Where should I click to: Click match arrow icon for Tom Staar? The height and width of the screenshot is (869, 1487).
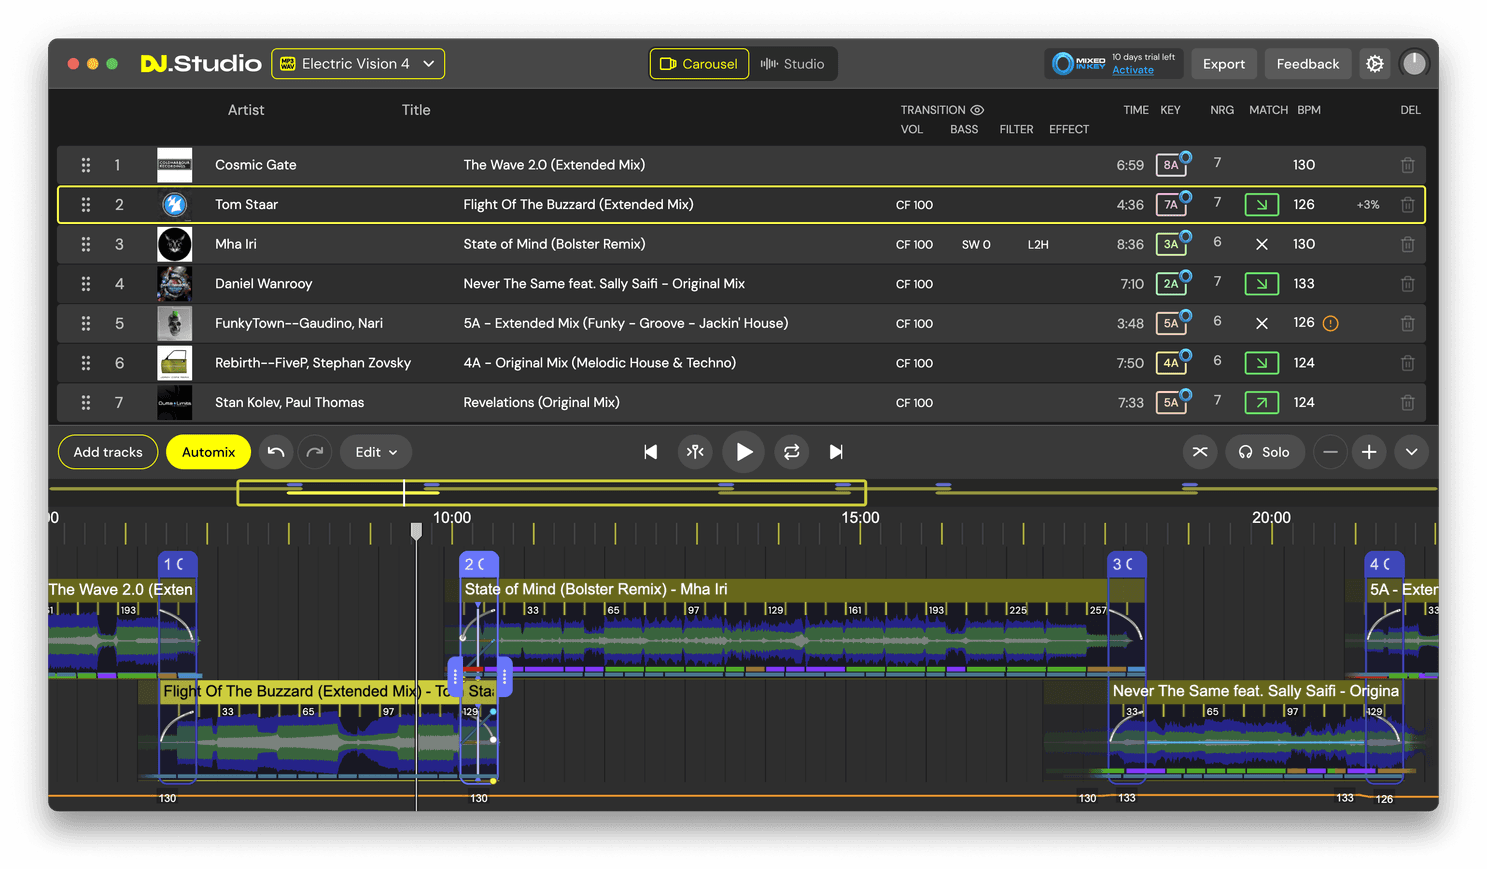(1261, 205)
